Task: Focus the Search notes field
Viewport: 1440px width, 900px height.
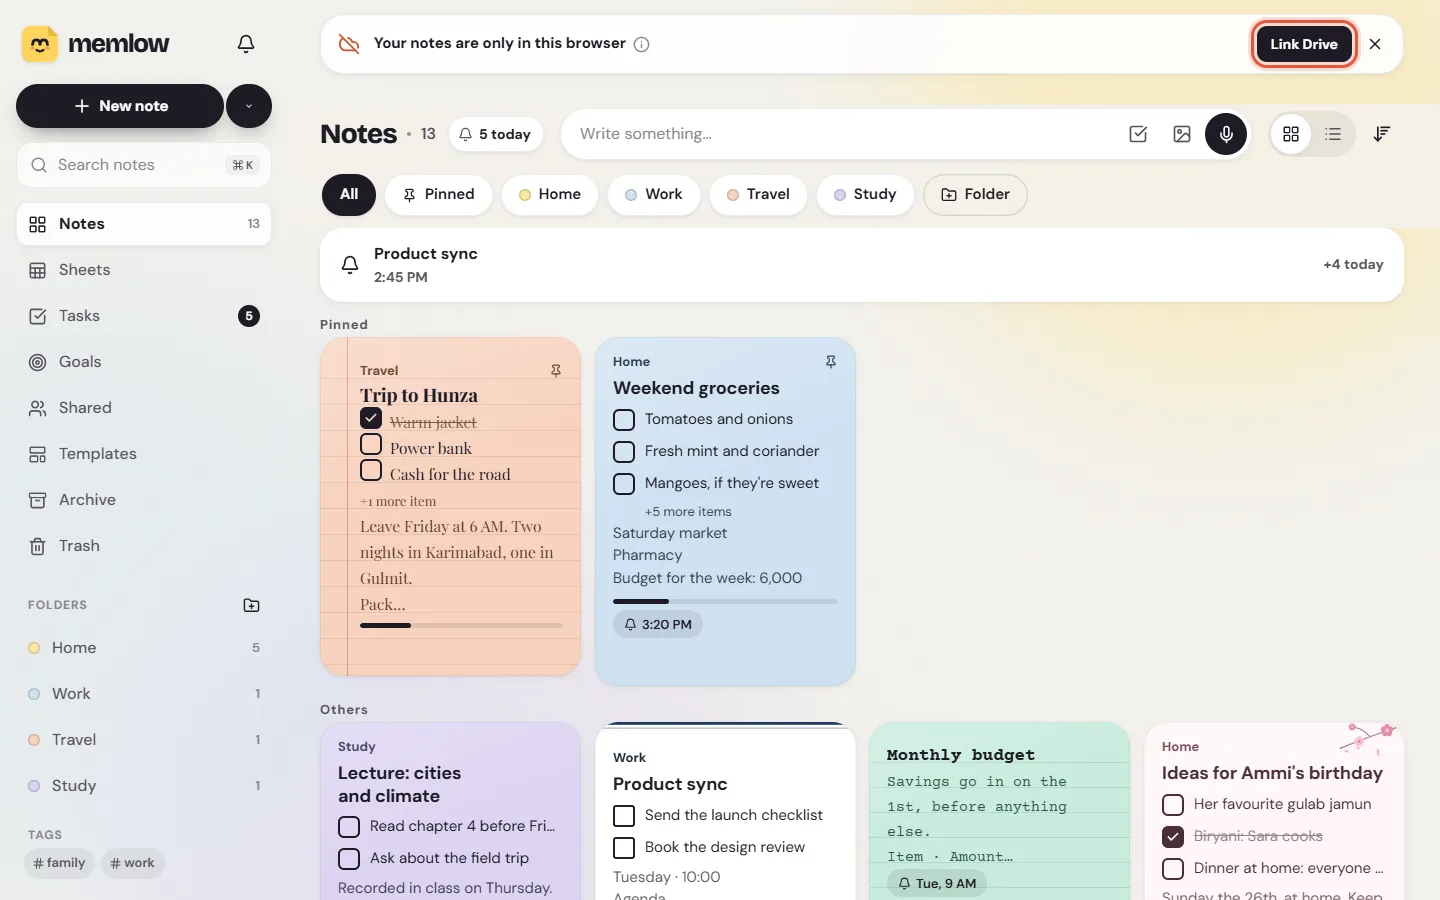Action: 144,165
